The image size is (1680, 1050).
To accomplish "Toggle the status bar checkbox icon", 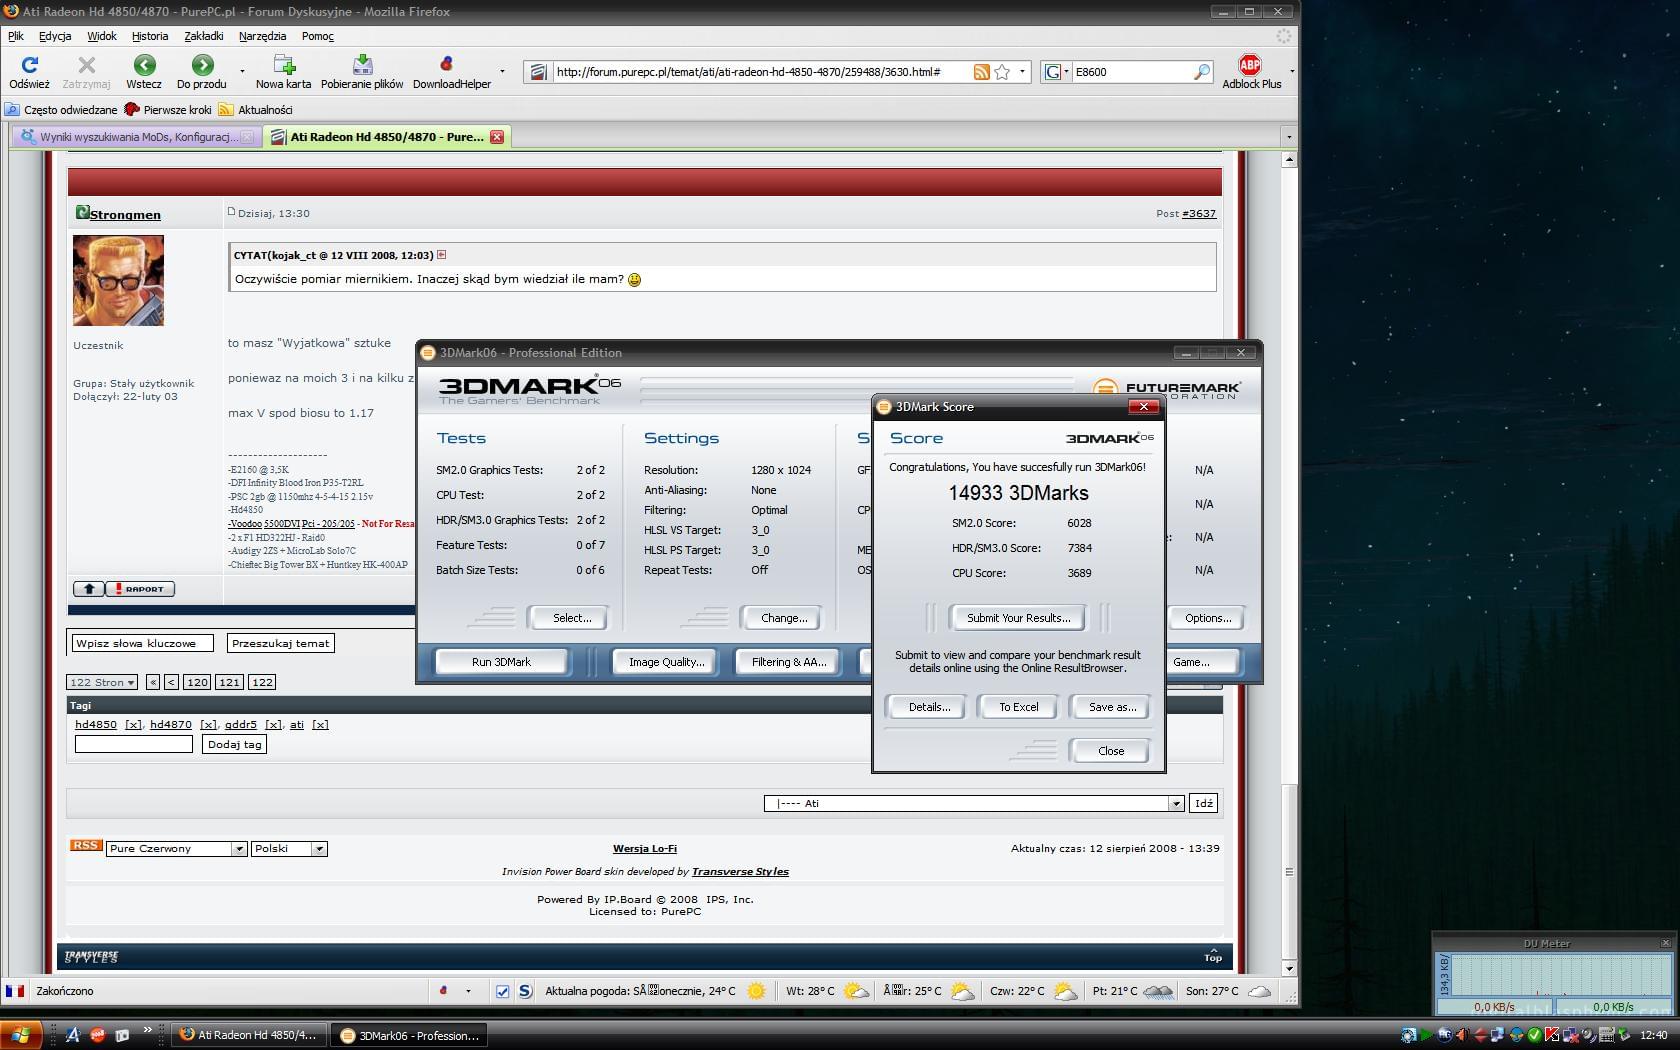I will coord(502,991).
